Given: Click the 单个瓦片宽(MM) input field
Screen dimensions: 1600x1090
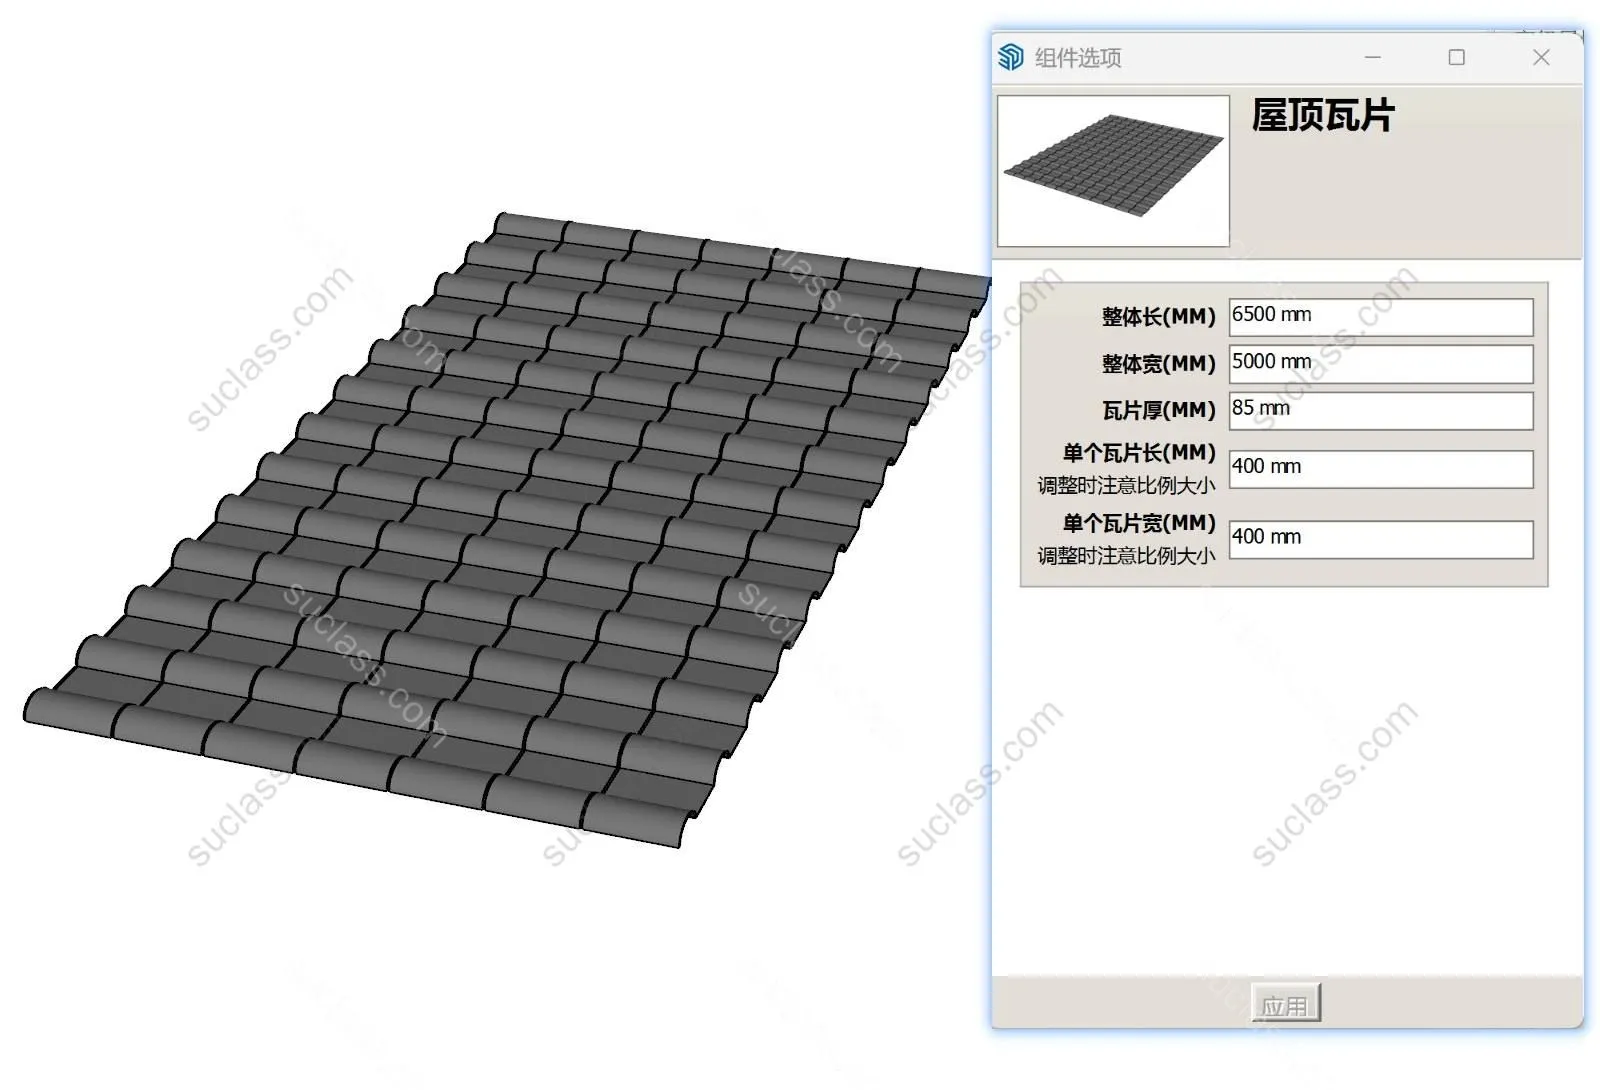Looking at the screenshot, I should pyautogui.click(x=1381, y=539).
